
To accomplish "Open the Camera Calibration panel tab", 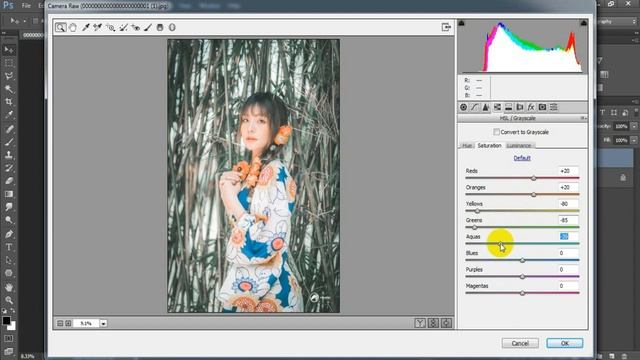I will [x=542, y=107].
